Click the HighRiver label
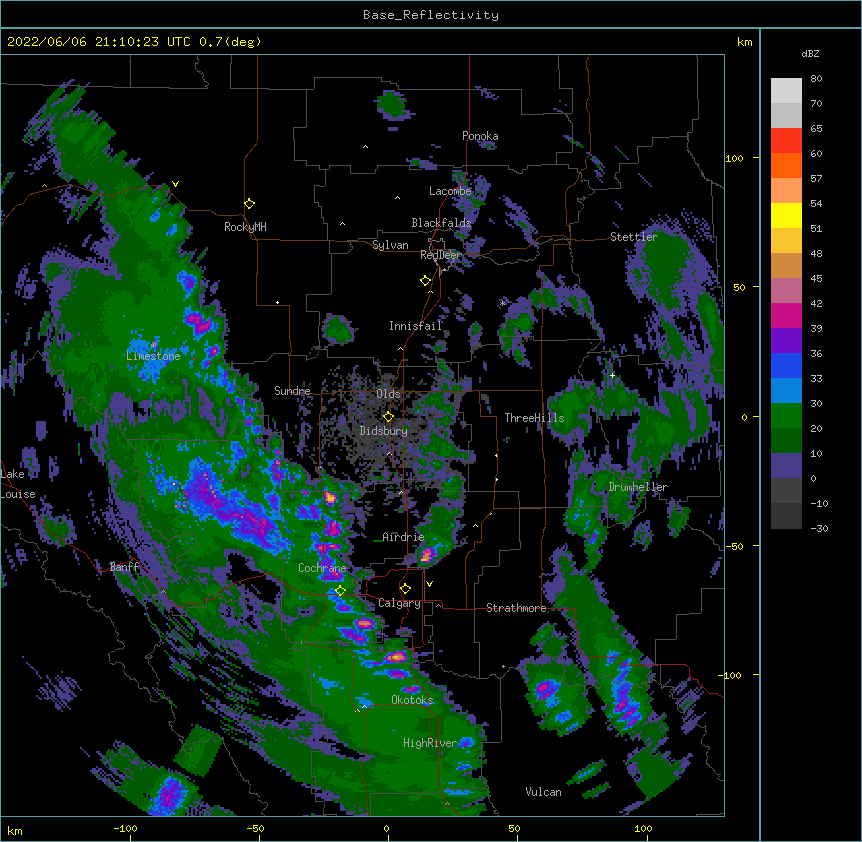This screenshot has width=862, height=842. (x=430, y=743)
